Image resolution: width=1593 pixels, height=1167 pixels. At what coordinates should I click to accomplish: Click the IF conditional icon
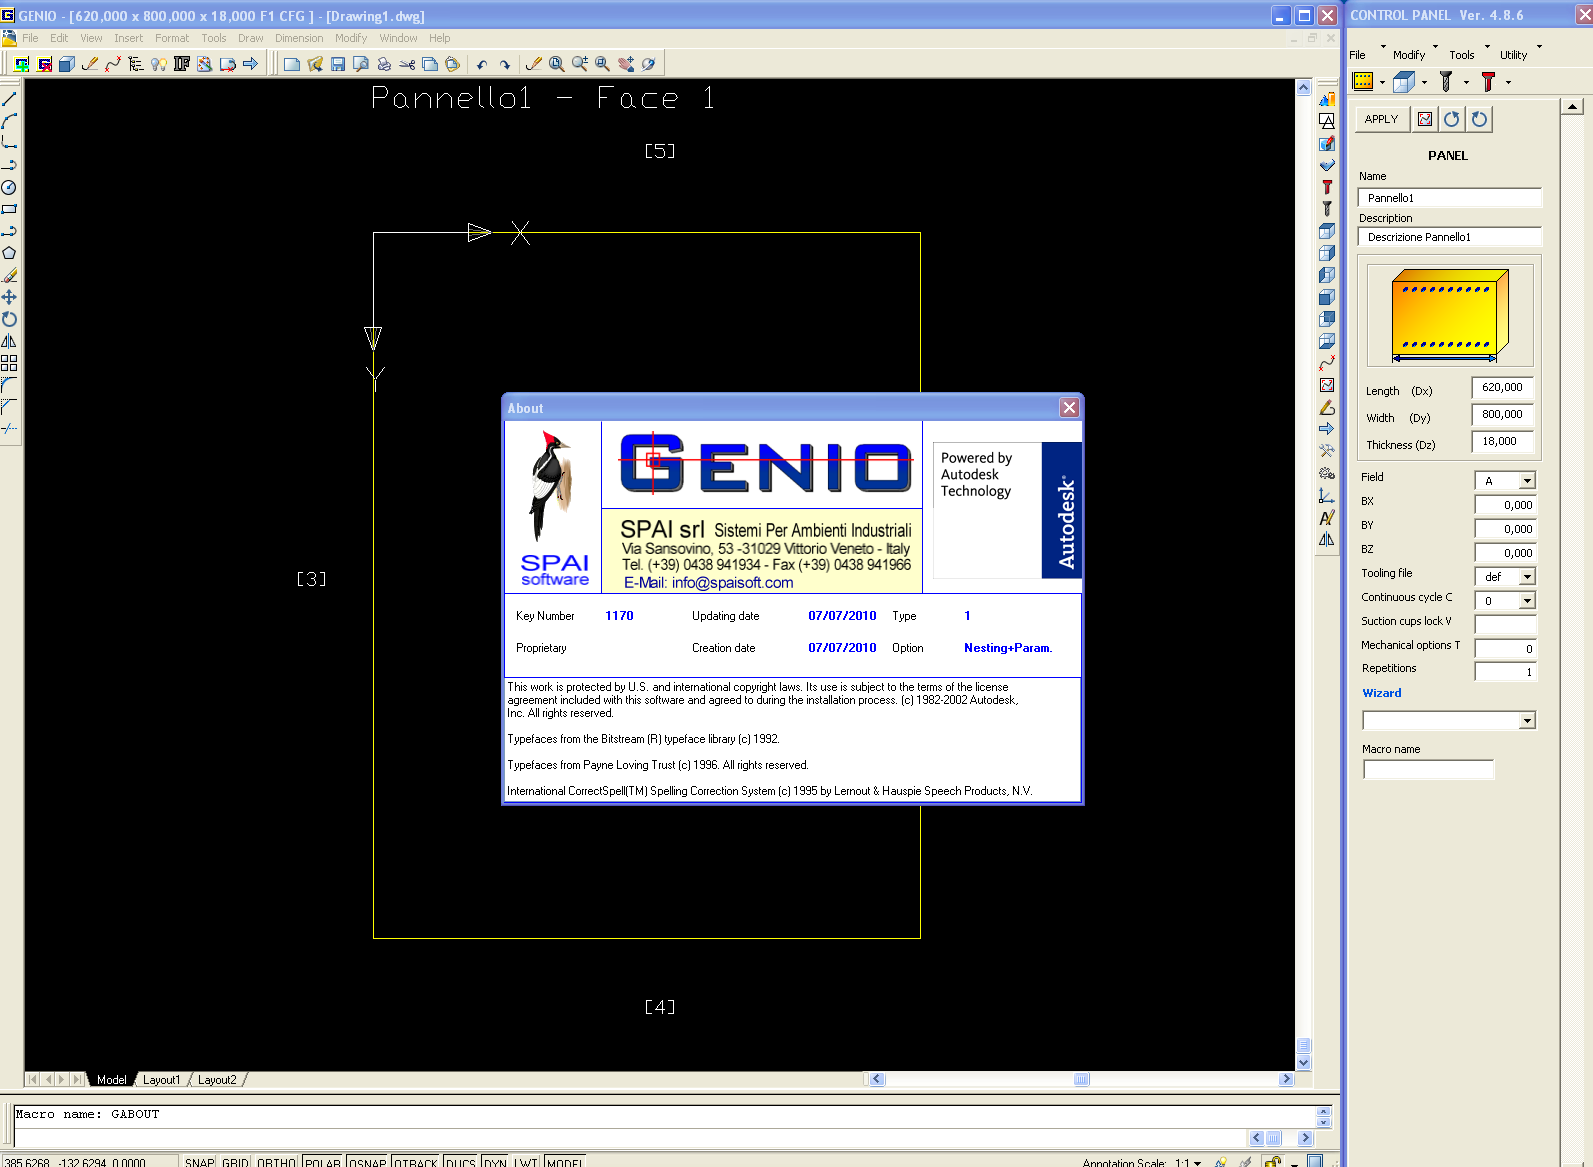point(182,64)
